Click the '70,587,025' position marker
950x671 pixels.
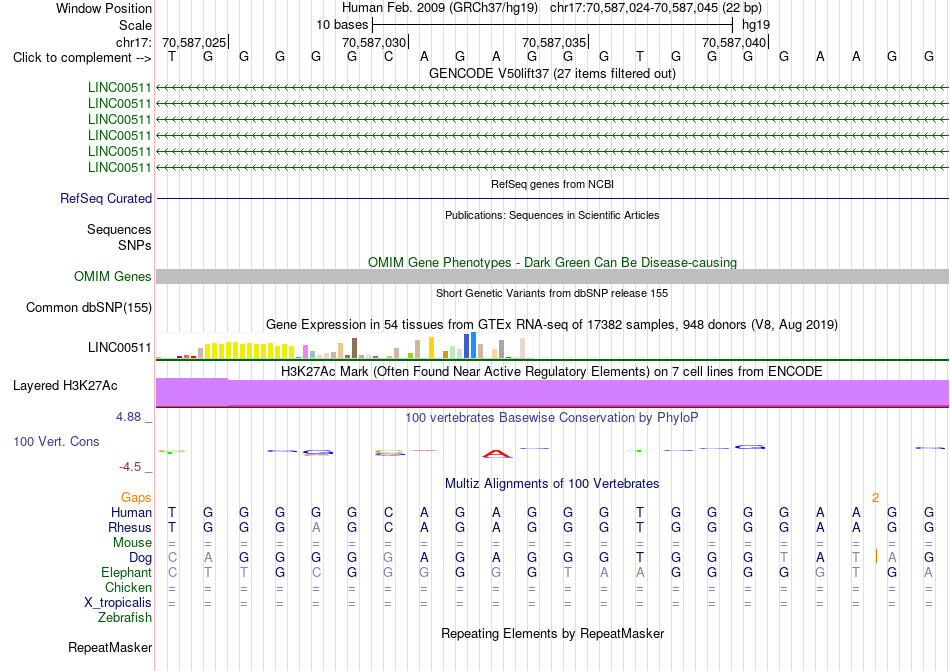pyautogui.click(x=194, y=42)
